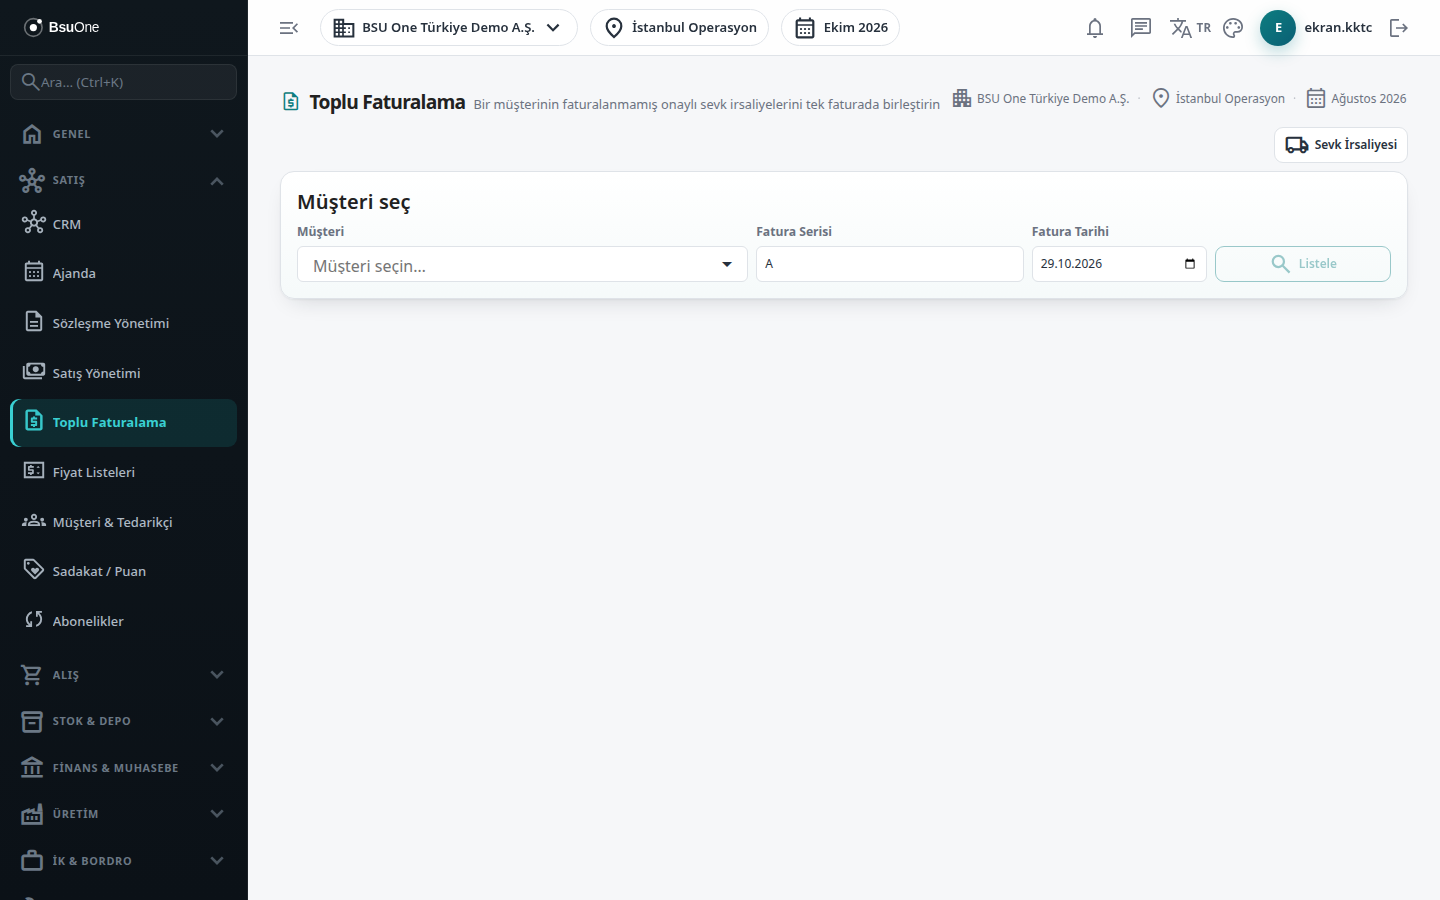Expand the ALIŞ sidebar section

pyautogui.click(x=124, y=675)
